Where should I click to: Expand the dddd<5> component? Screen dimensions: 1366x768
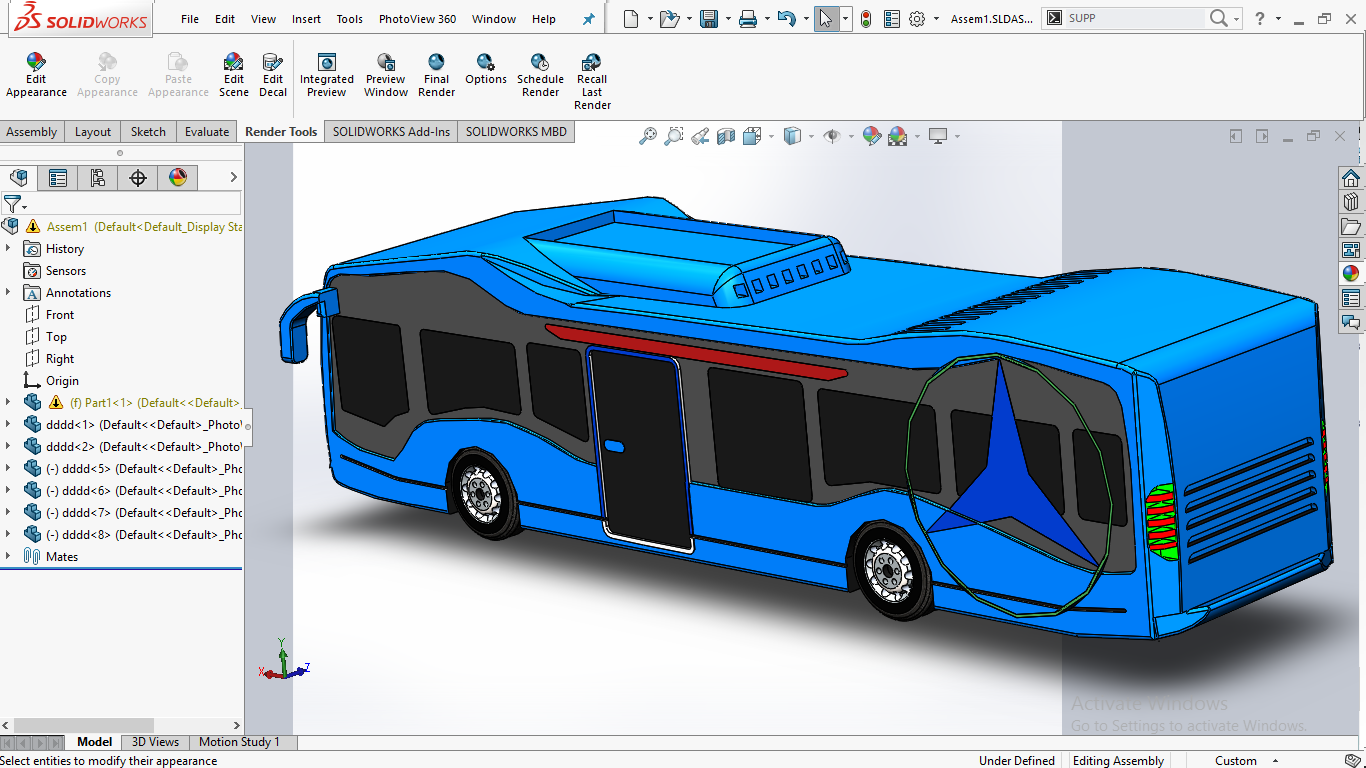click(8, 468)
